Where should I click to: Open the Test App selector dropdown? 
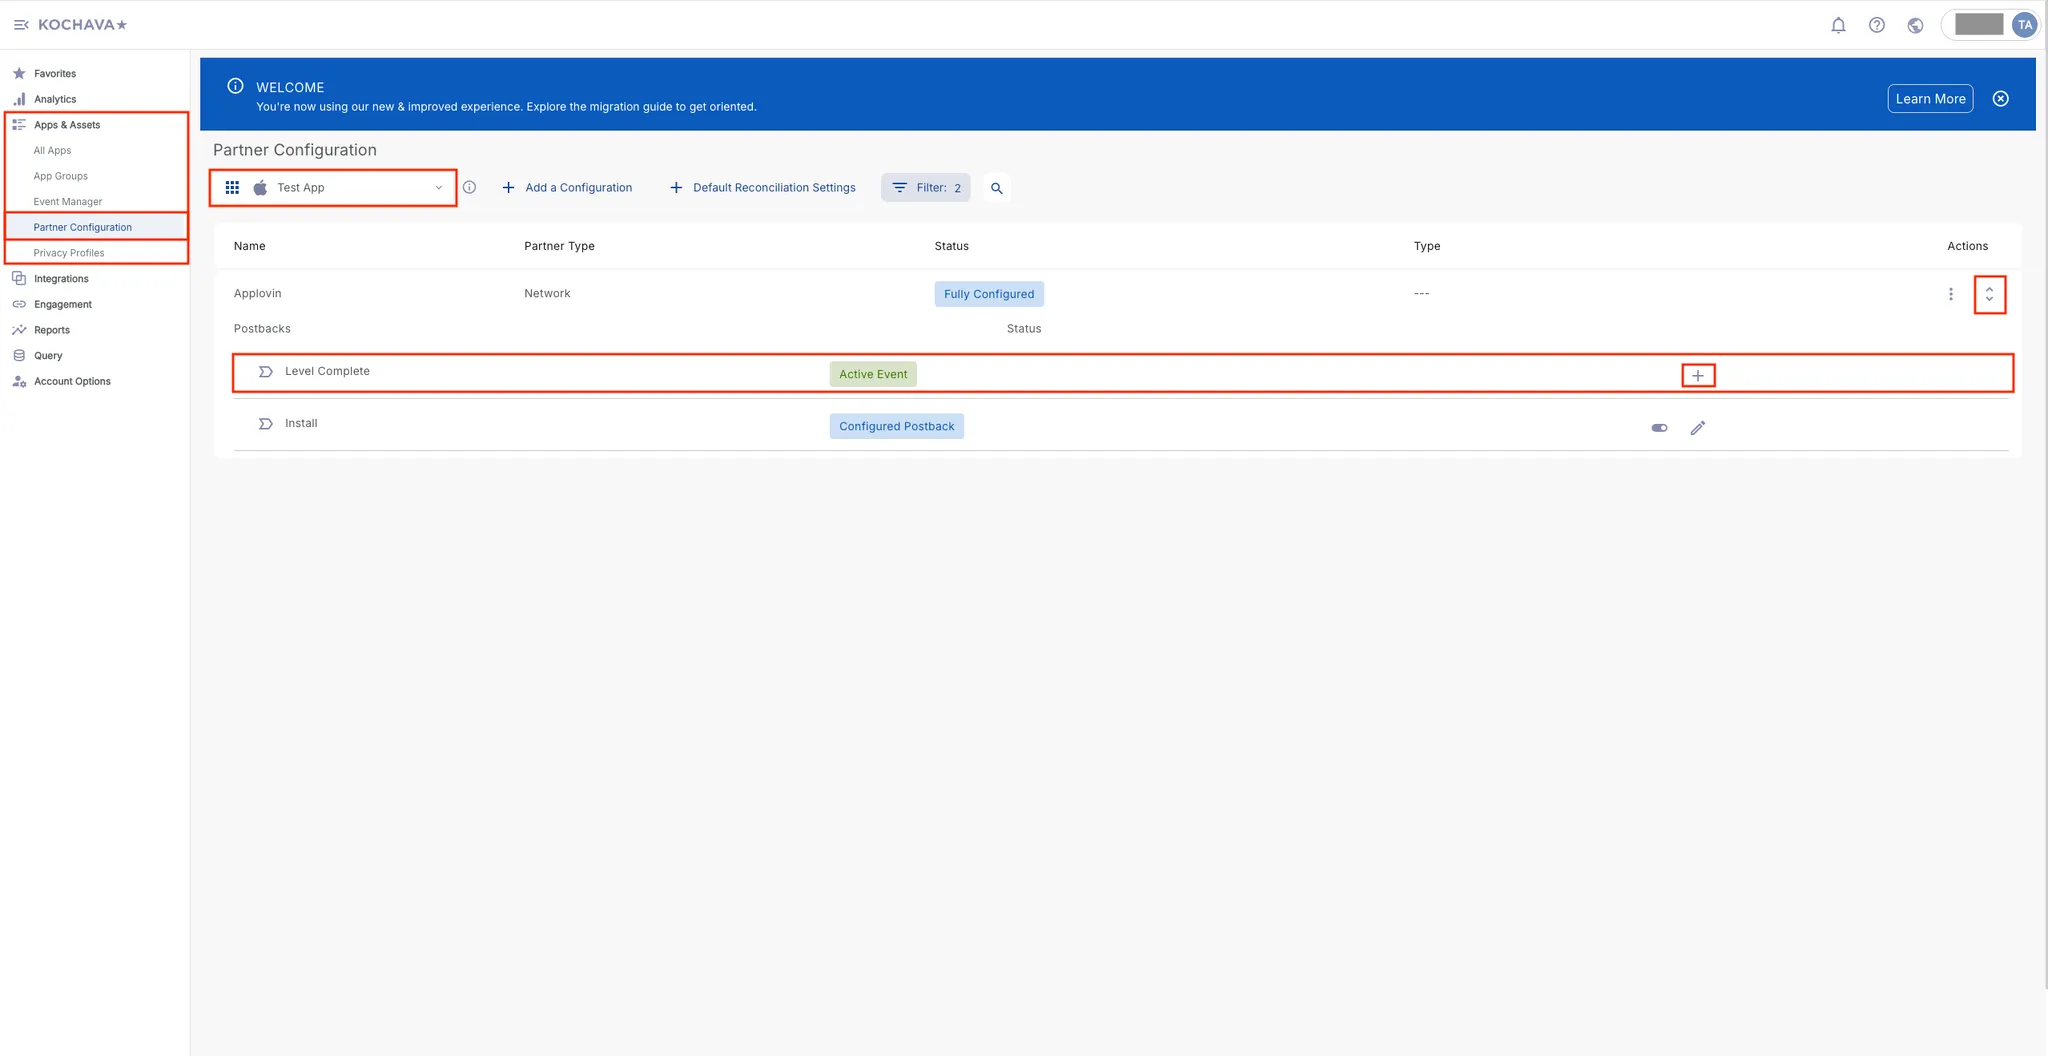click(333, 187)
